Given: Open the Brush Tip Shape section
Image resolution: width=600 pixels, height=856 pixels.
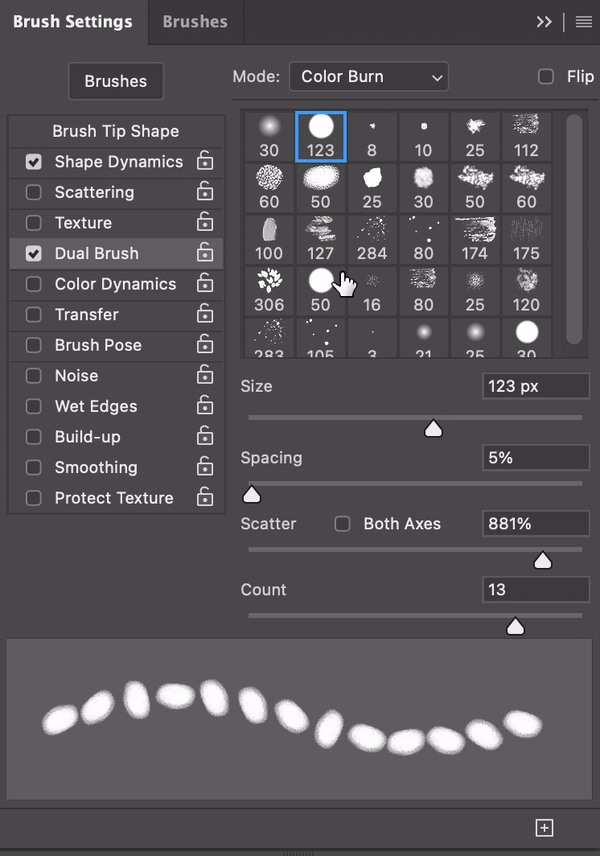Looking at the screenshot, I should click(x=116, y=131).
